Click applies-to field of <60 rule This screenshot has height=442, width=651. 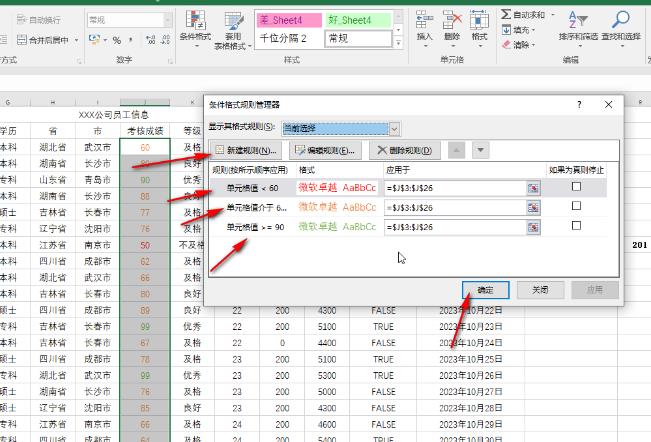coord(455,188)
